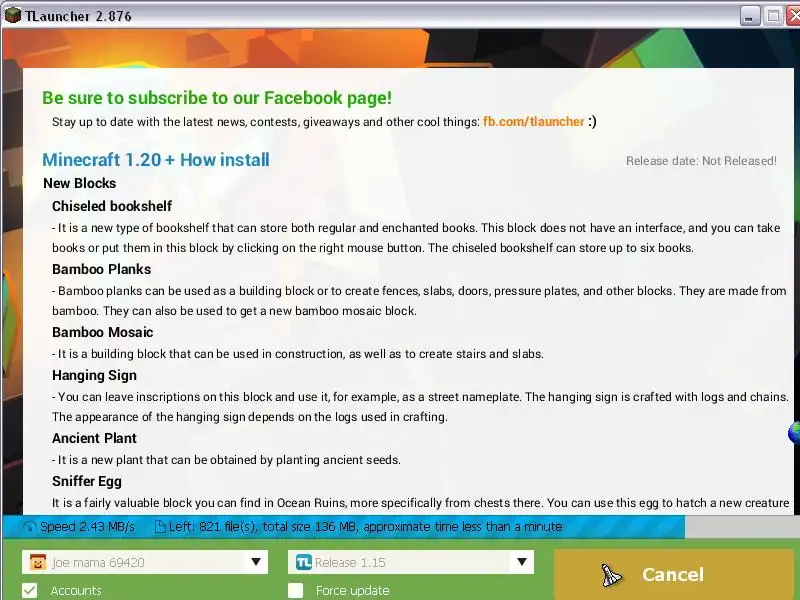Click the speedometer icon beside download speed
The image size is (800, 600).
pos(30,527)
